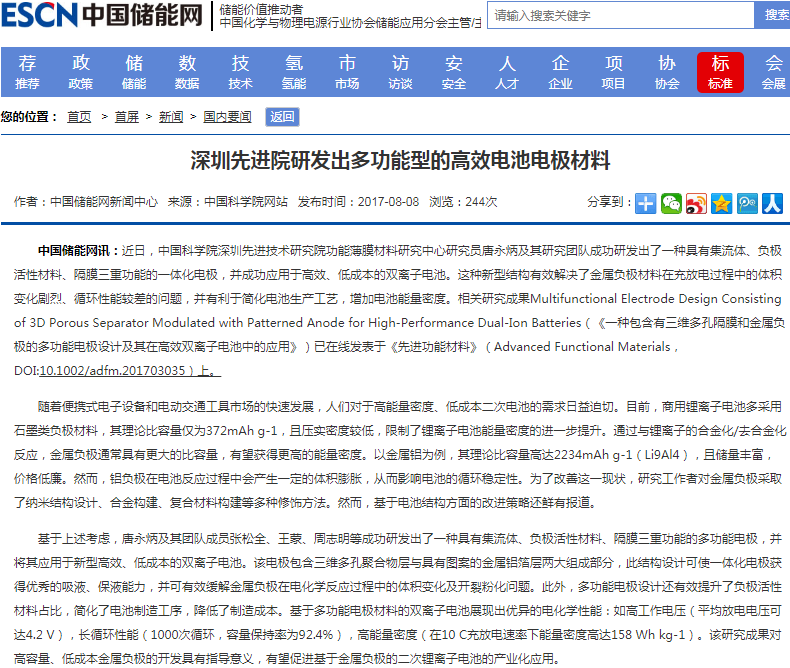This screenshot has height=668, width=790.
Task: Open the 标准 highlighted red nav item
Action: (x=720, y=72)
